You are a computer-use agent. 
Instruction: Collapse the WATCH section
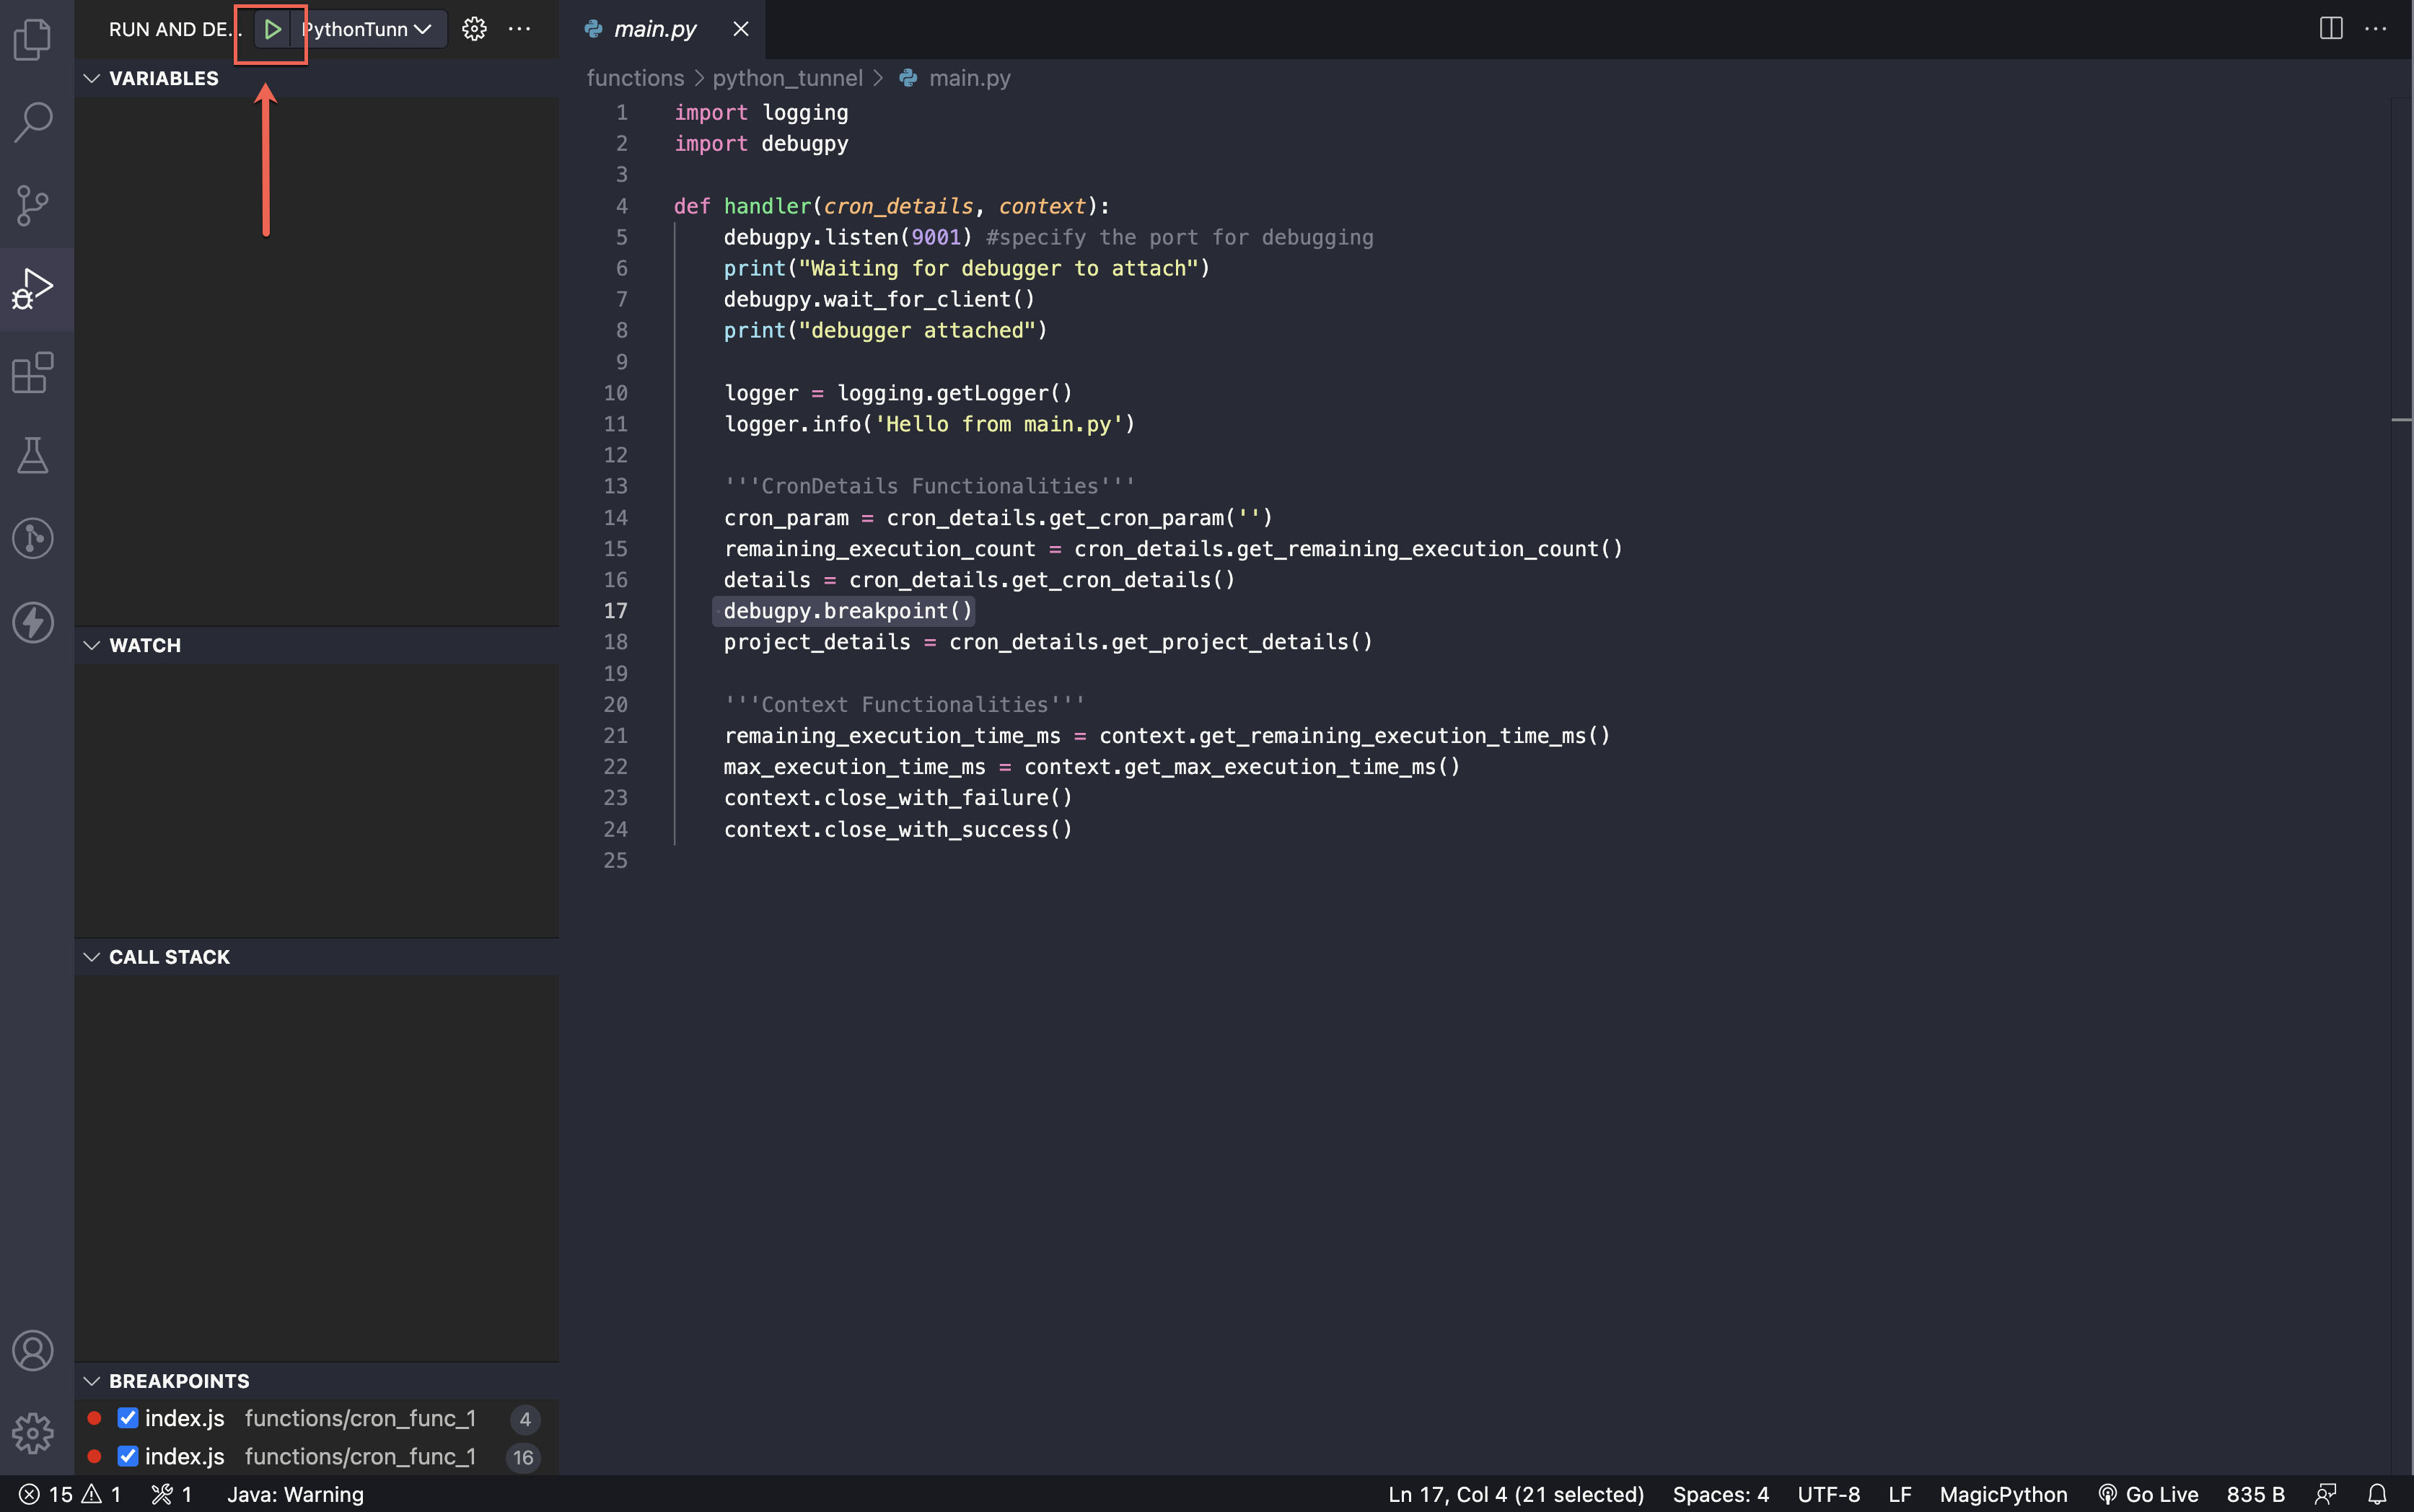point(317,645)
